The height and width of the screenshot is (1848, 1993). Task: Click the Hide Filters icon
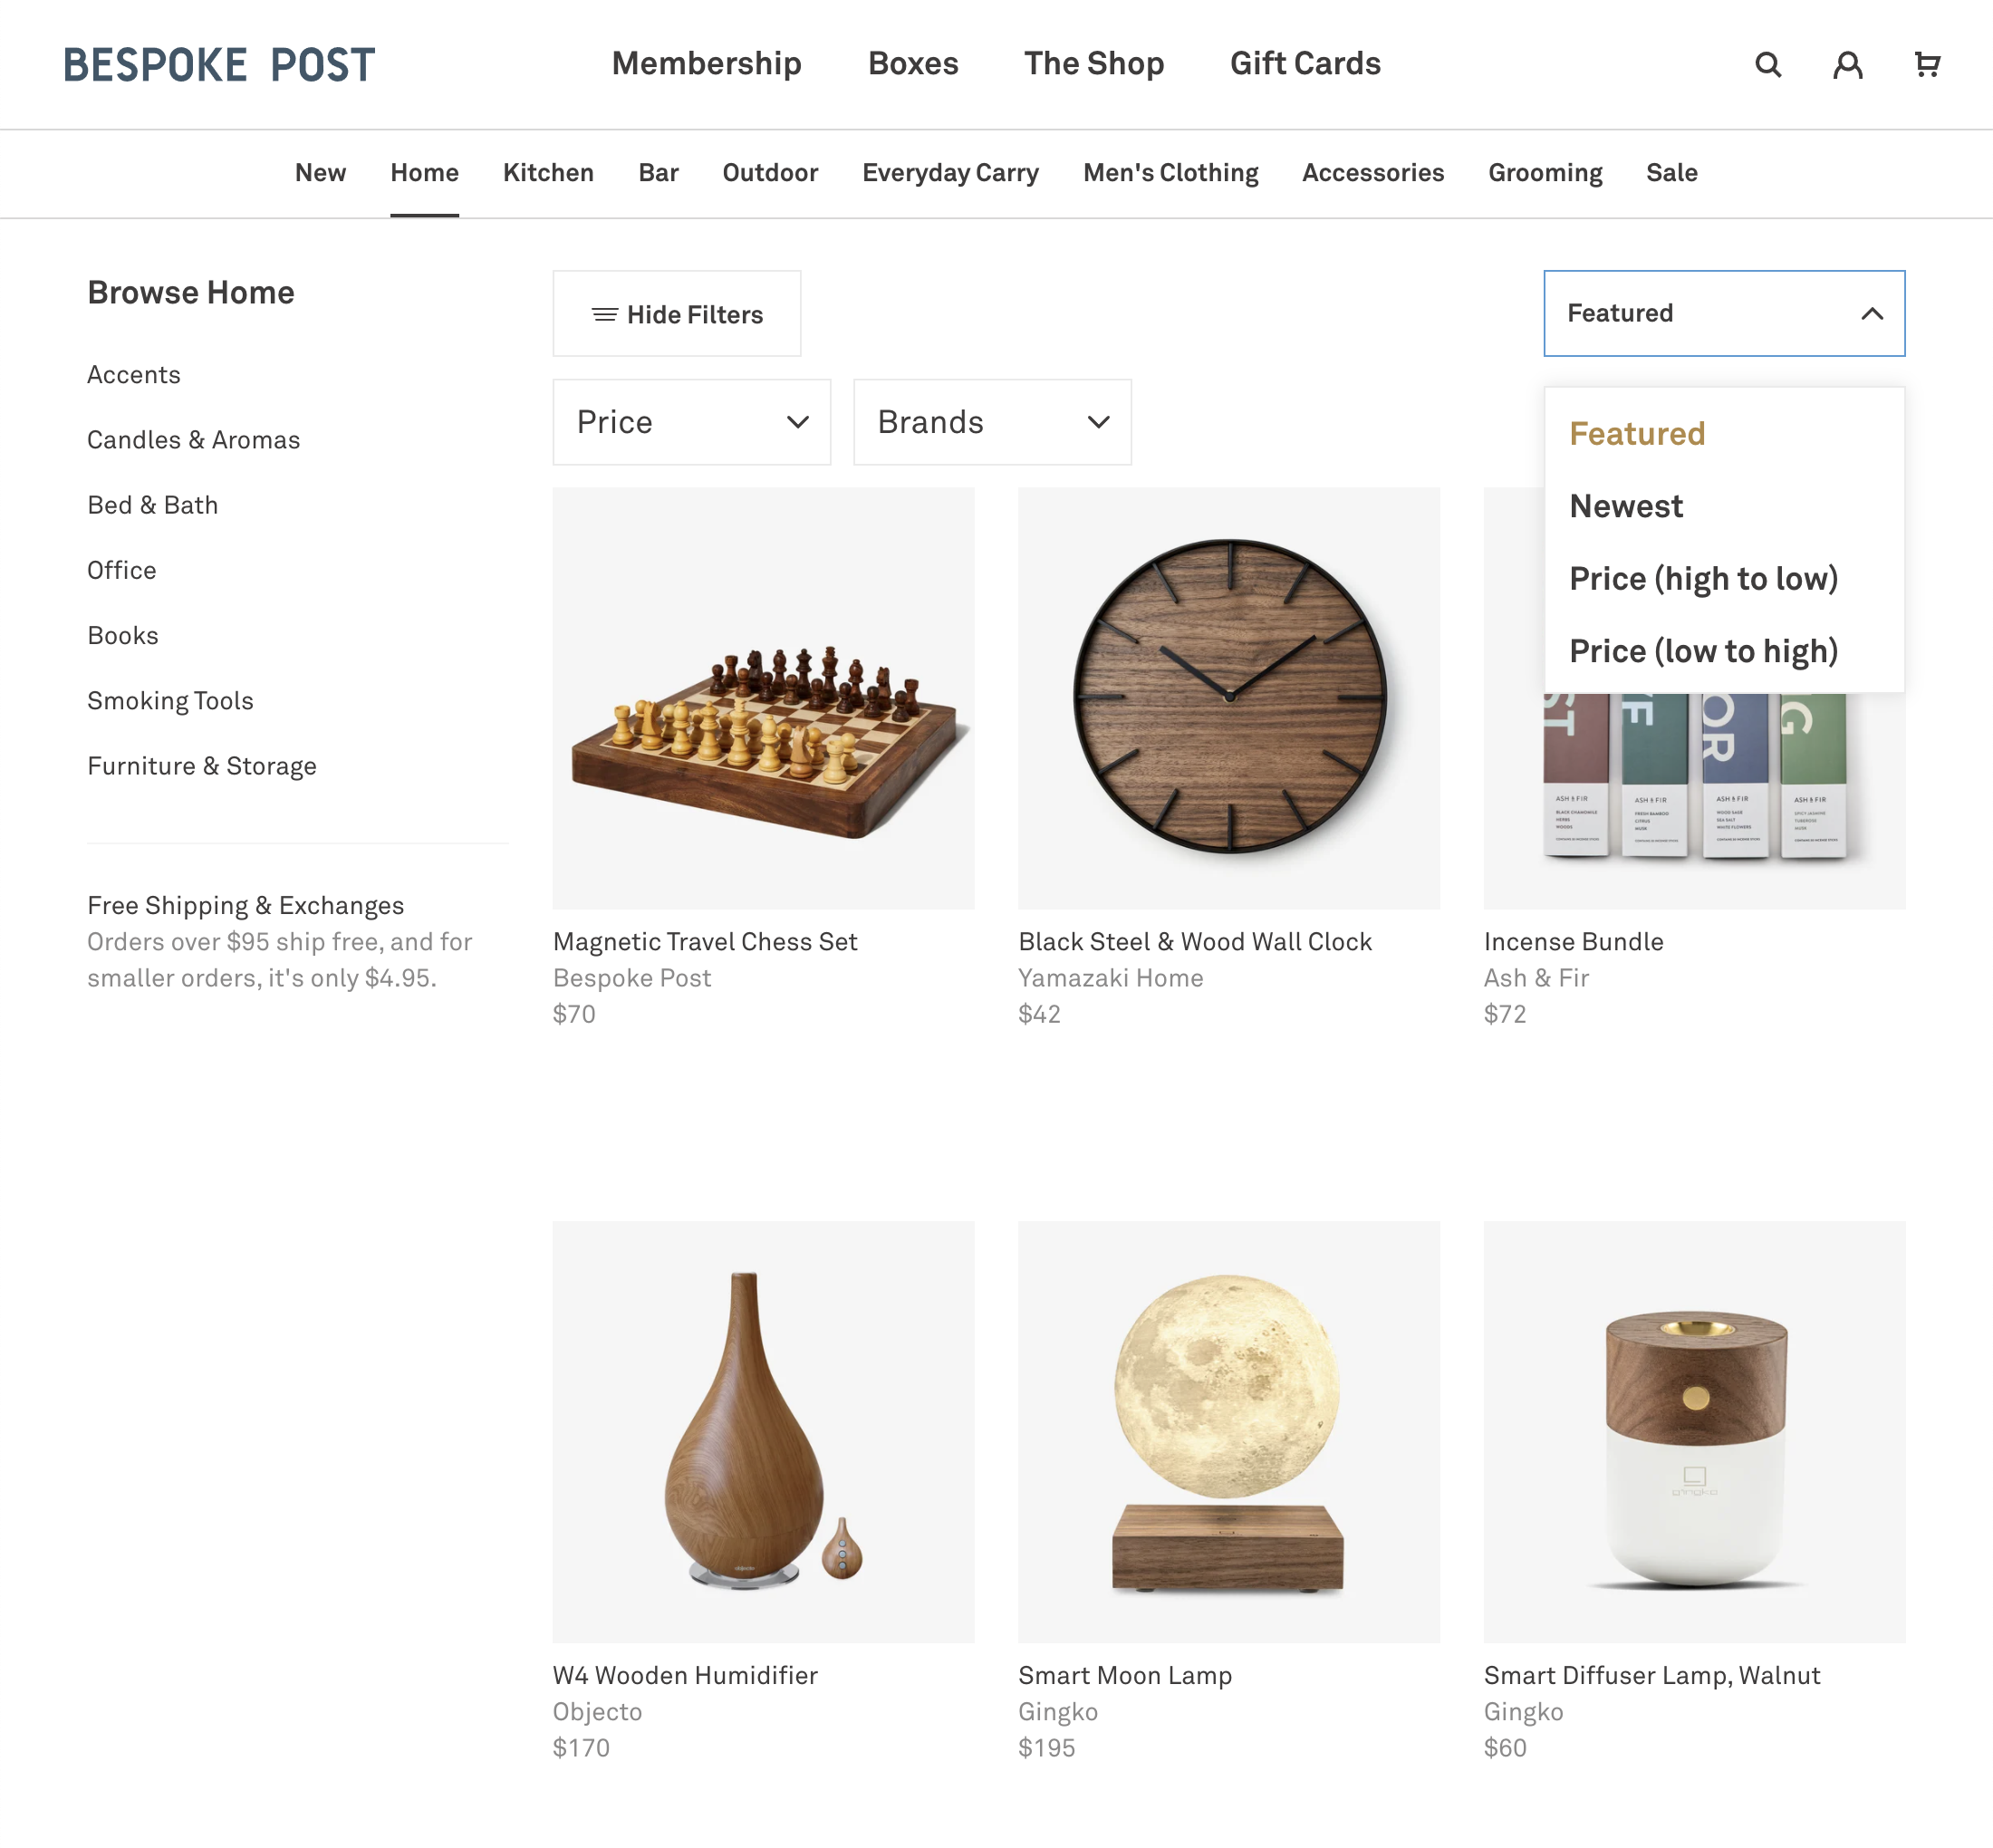click(604, 314)
